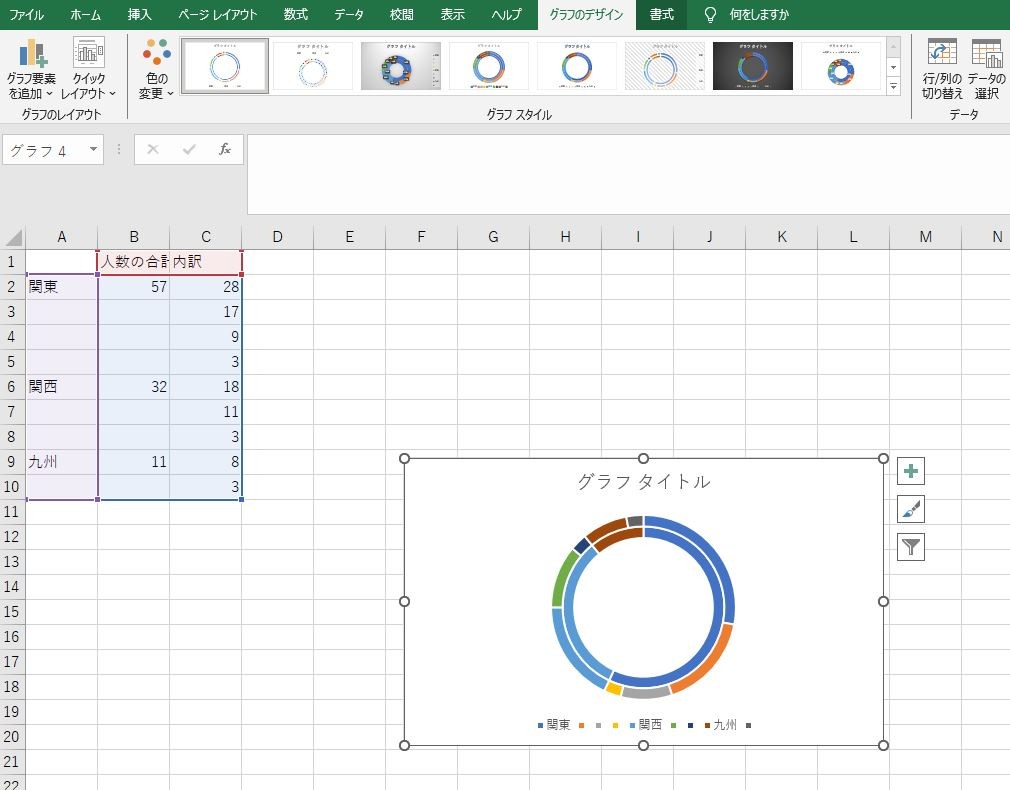Click the select-all corner of the worksheet

coord(13,237)
